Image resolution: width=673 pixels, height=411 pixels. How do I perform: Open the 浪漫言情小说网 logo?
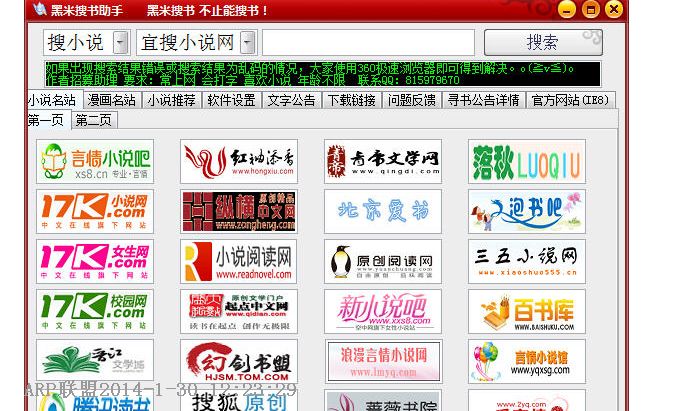point(383,361)
